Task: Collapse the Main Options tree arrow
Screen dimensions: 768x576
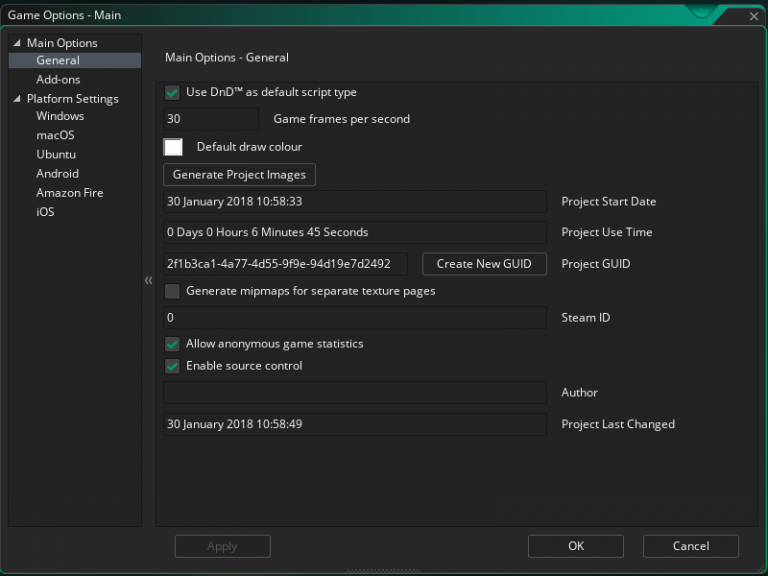Action: [17, 43]
